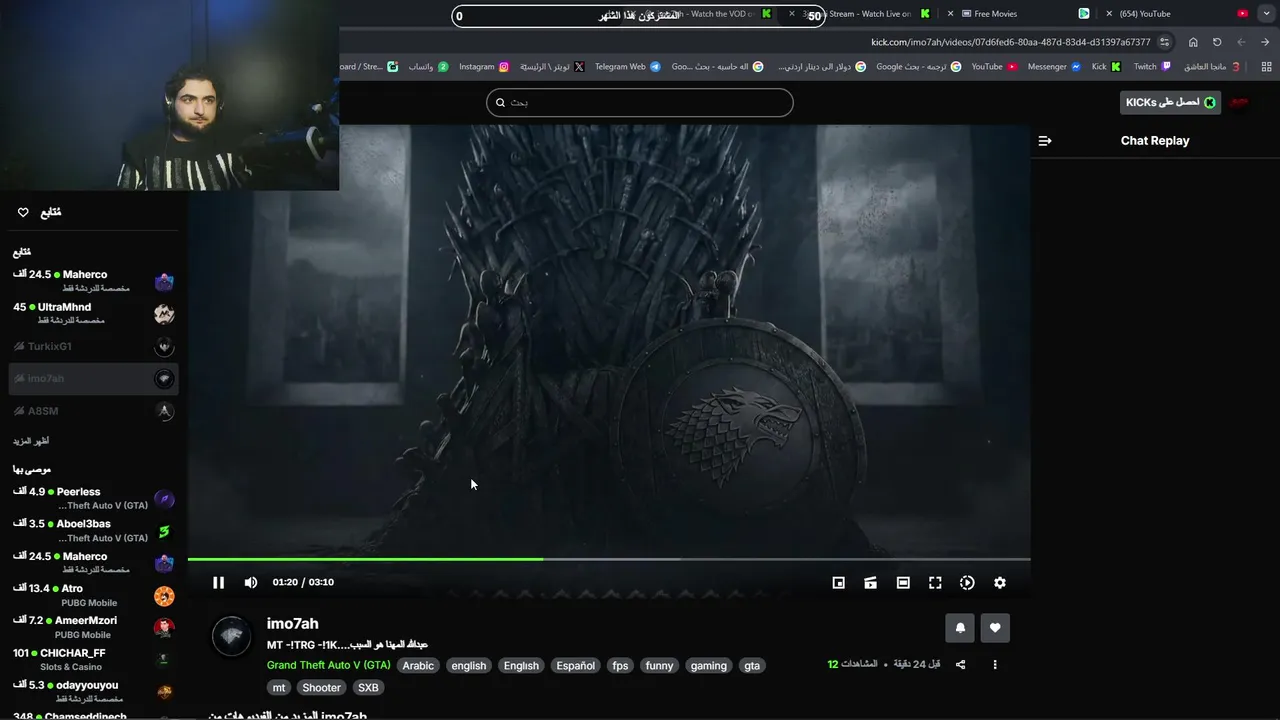1280x720 pixels.
Task: Open odayyouyou channel
Action: pos(93,691)
